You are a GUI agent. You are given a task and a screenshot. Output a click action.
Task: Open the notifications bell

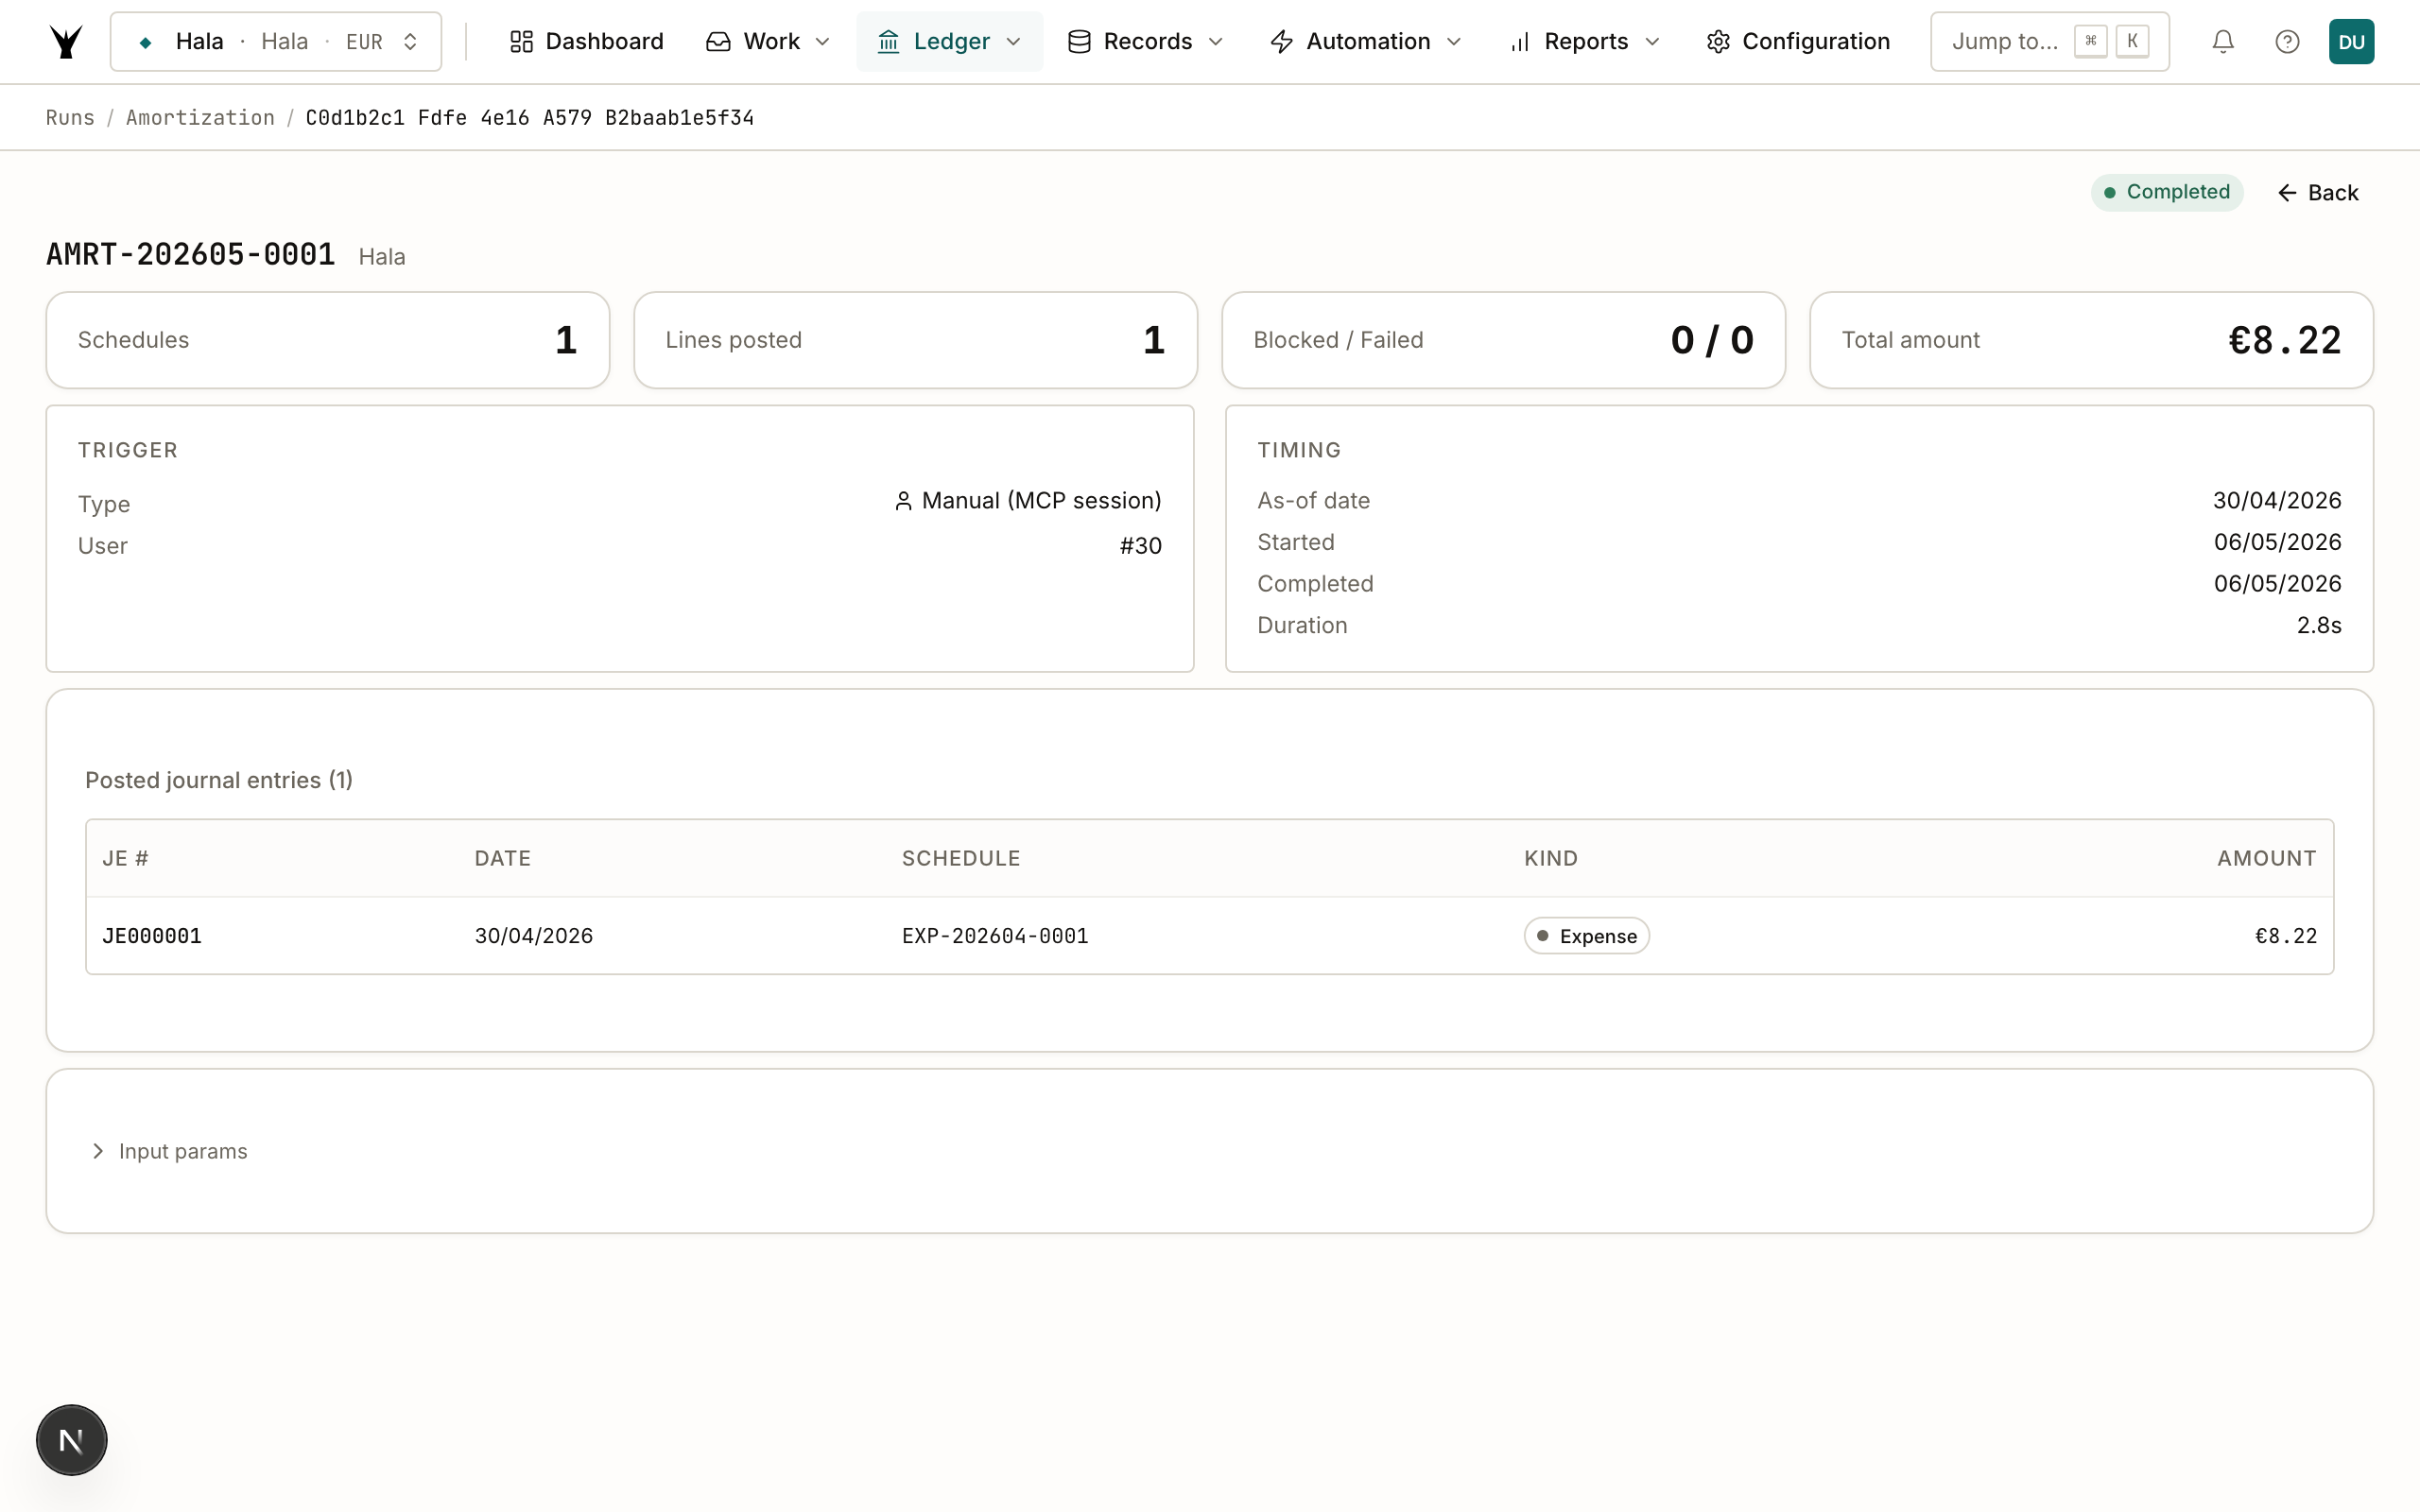(2222, 41)
